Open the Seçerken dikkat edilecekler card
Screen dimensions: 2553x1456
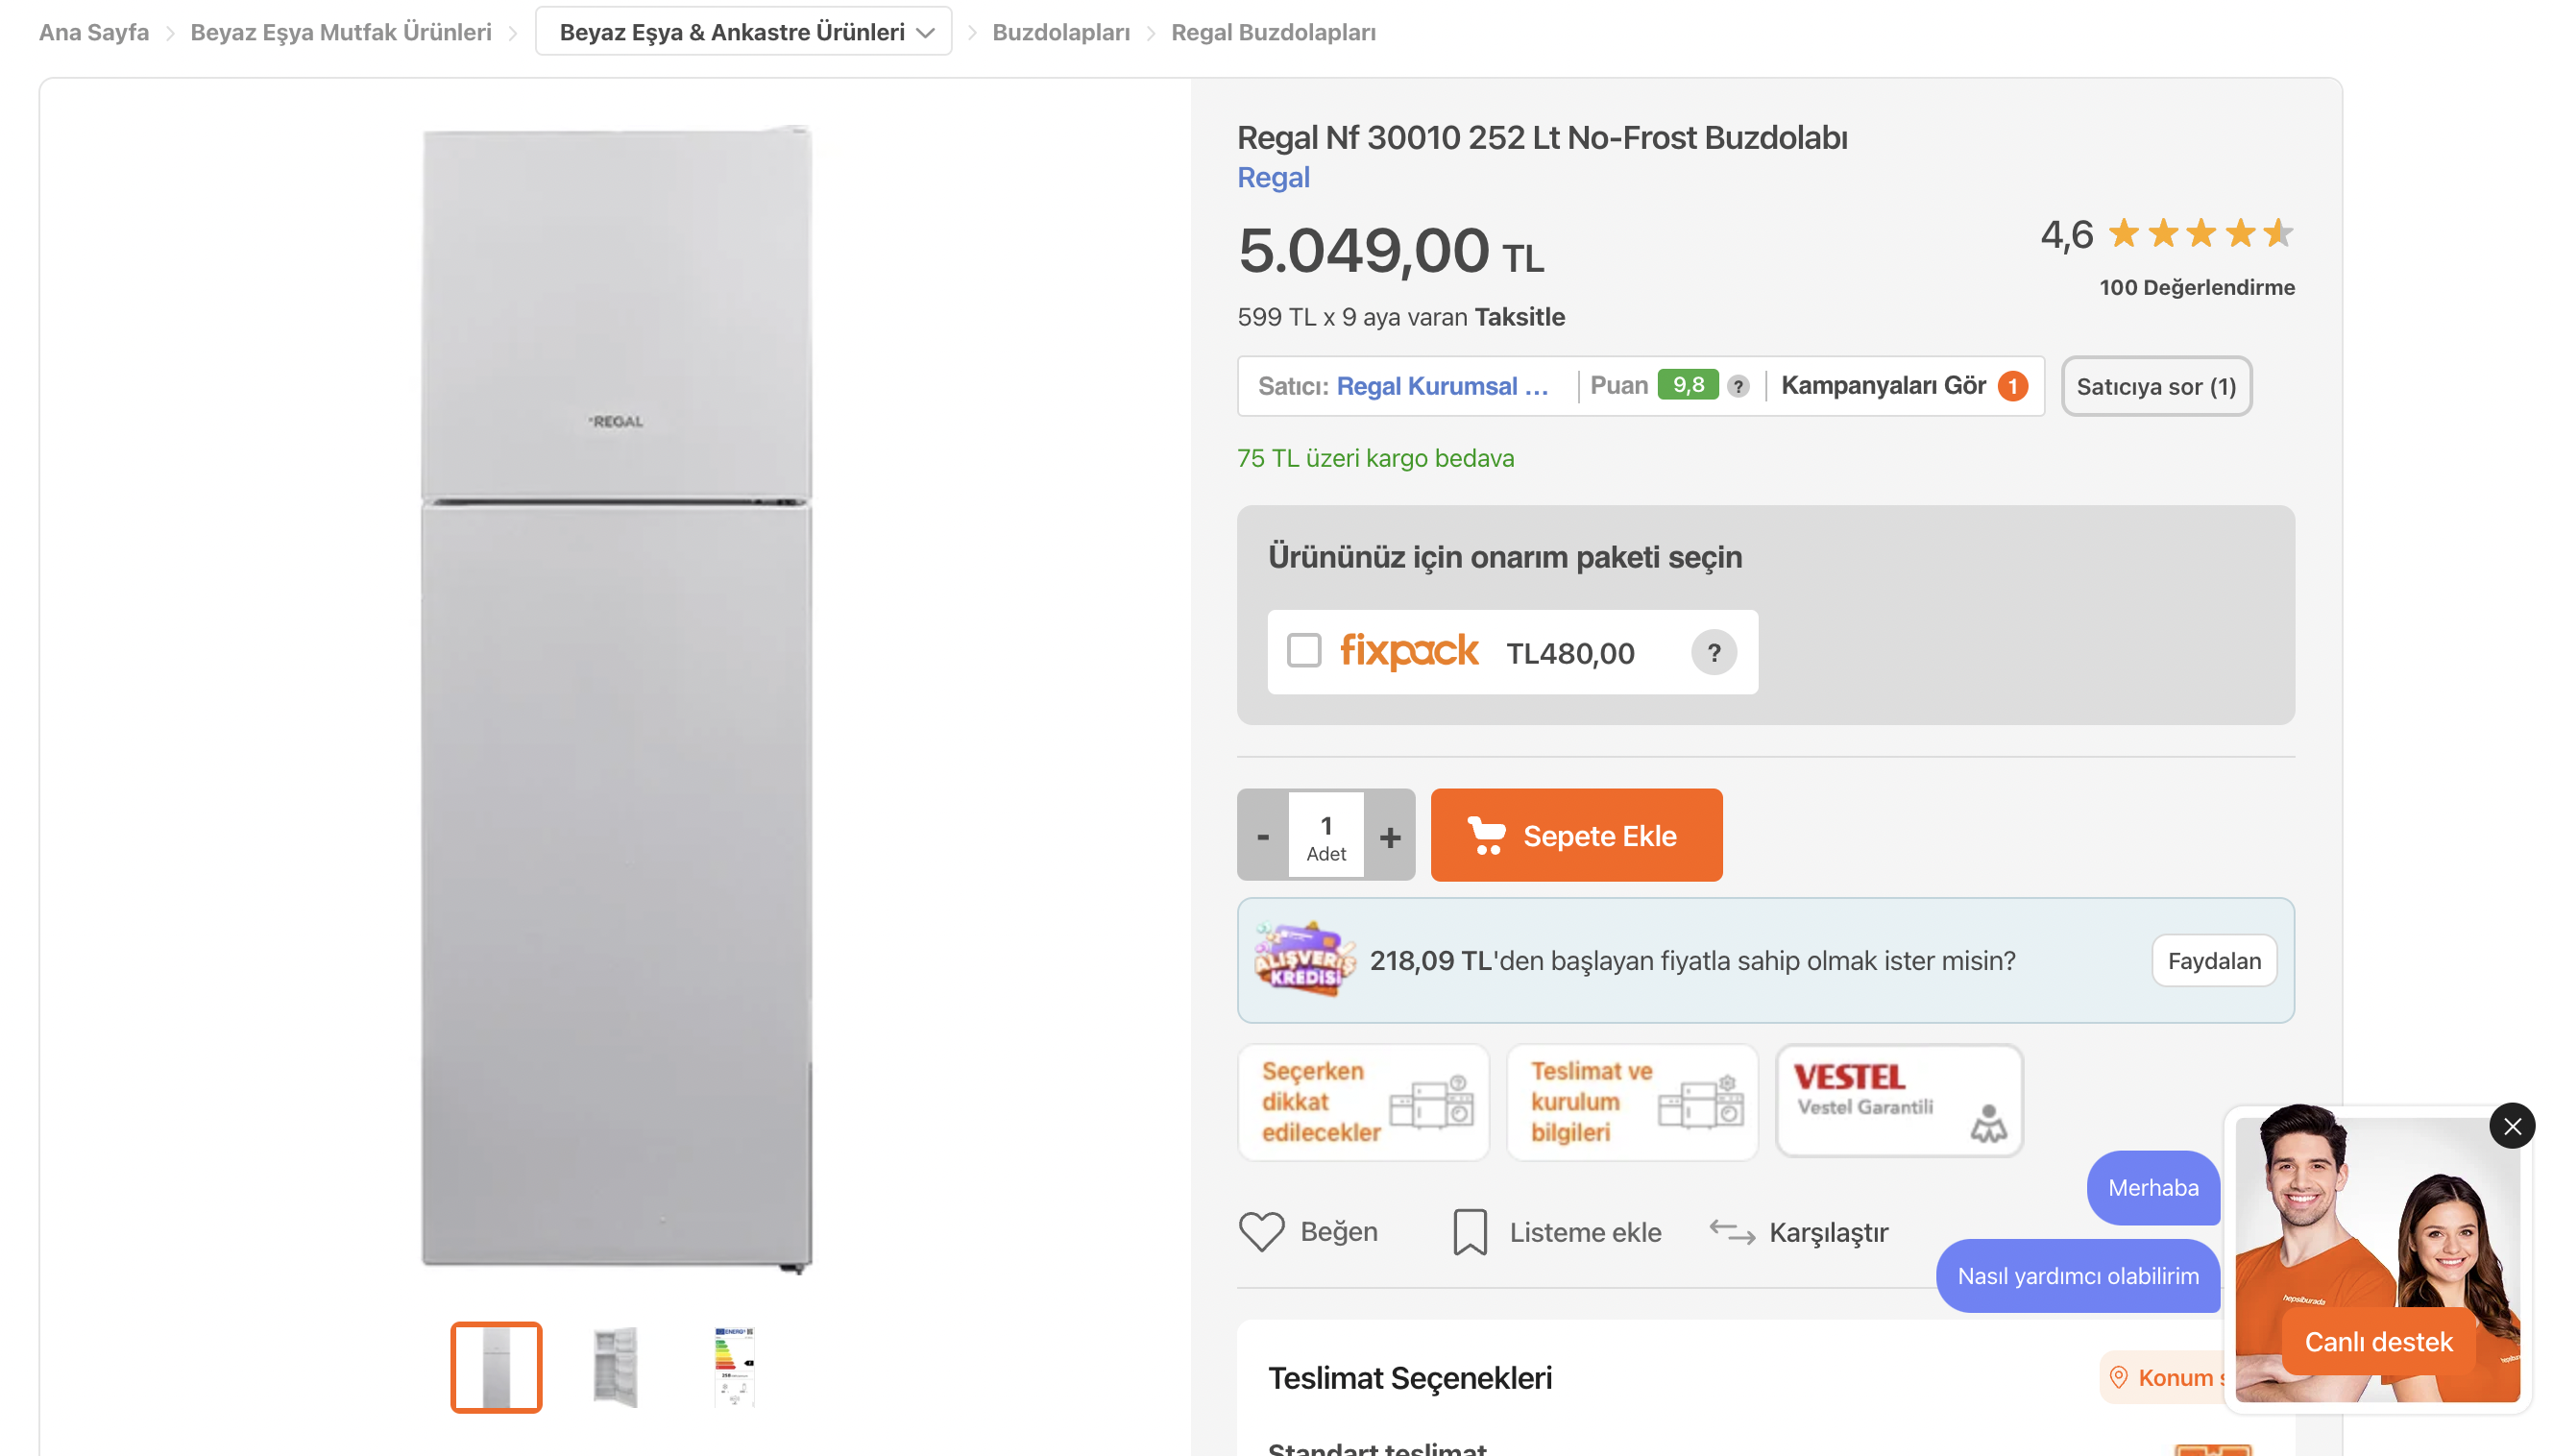pyautogui.click(x=1363, y=1102)
